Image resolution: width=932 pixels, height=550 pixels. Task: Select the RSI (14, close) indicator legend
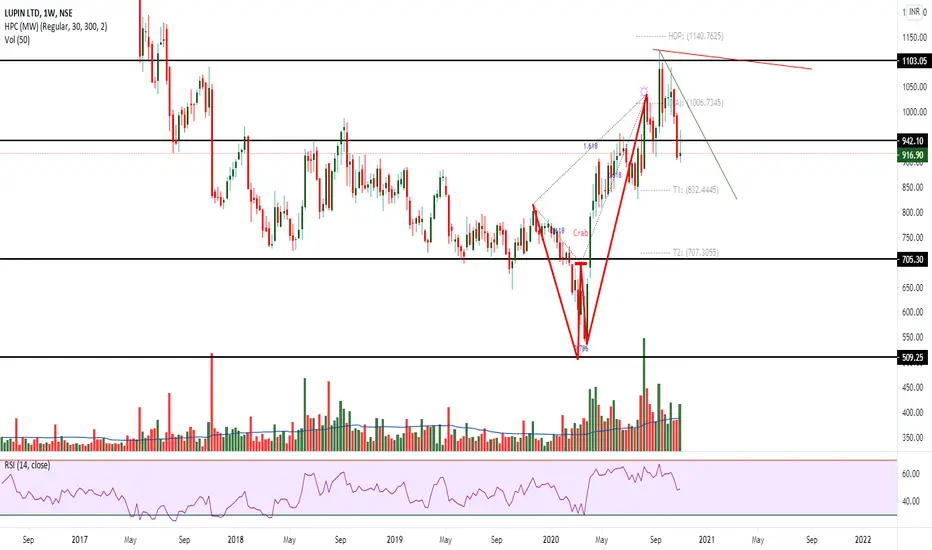click(27, 466)
